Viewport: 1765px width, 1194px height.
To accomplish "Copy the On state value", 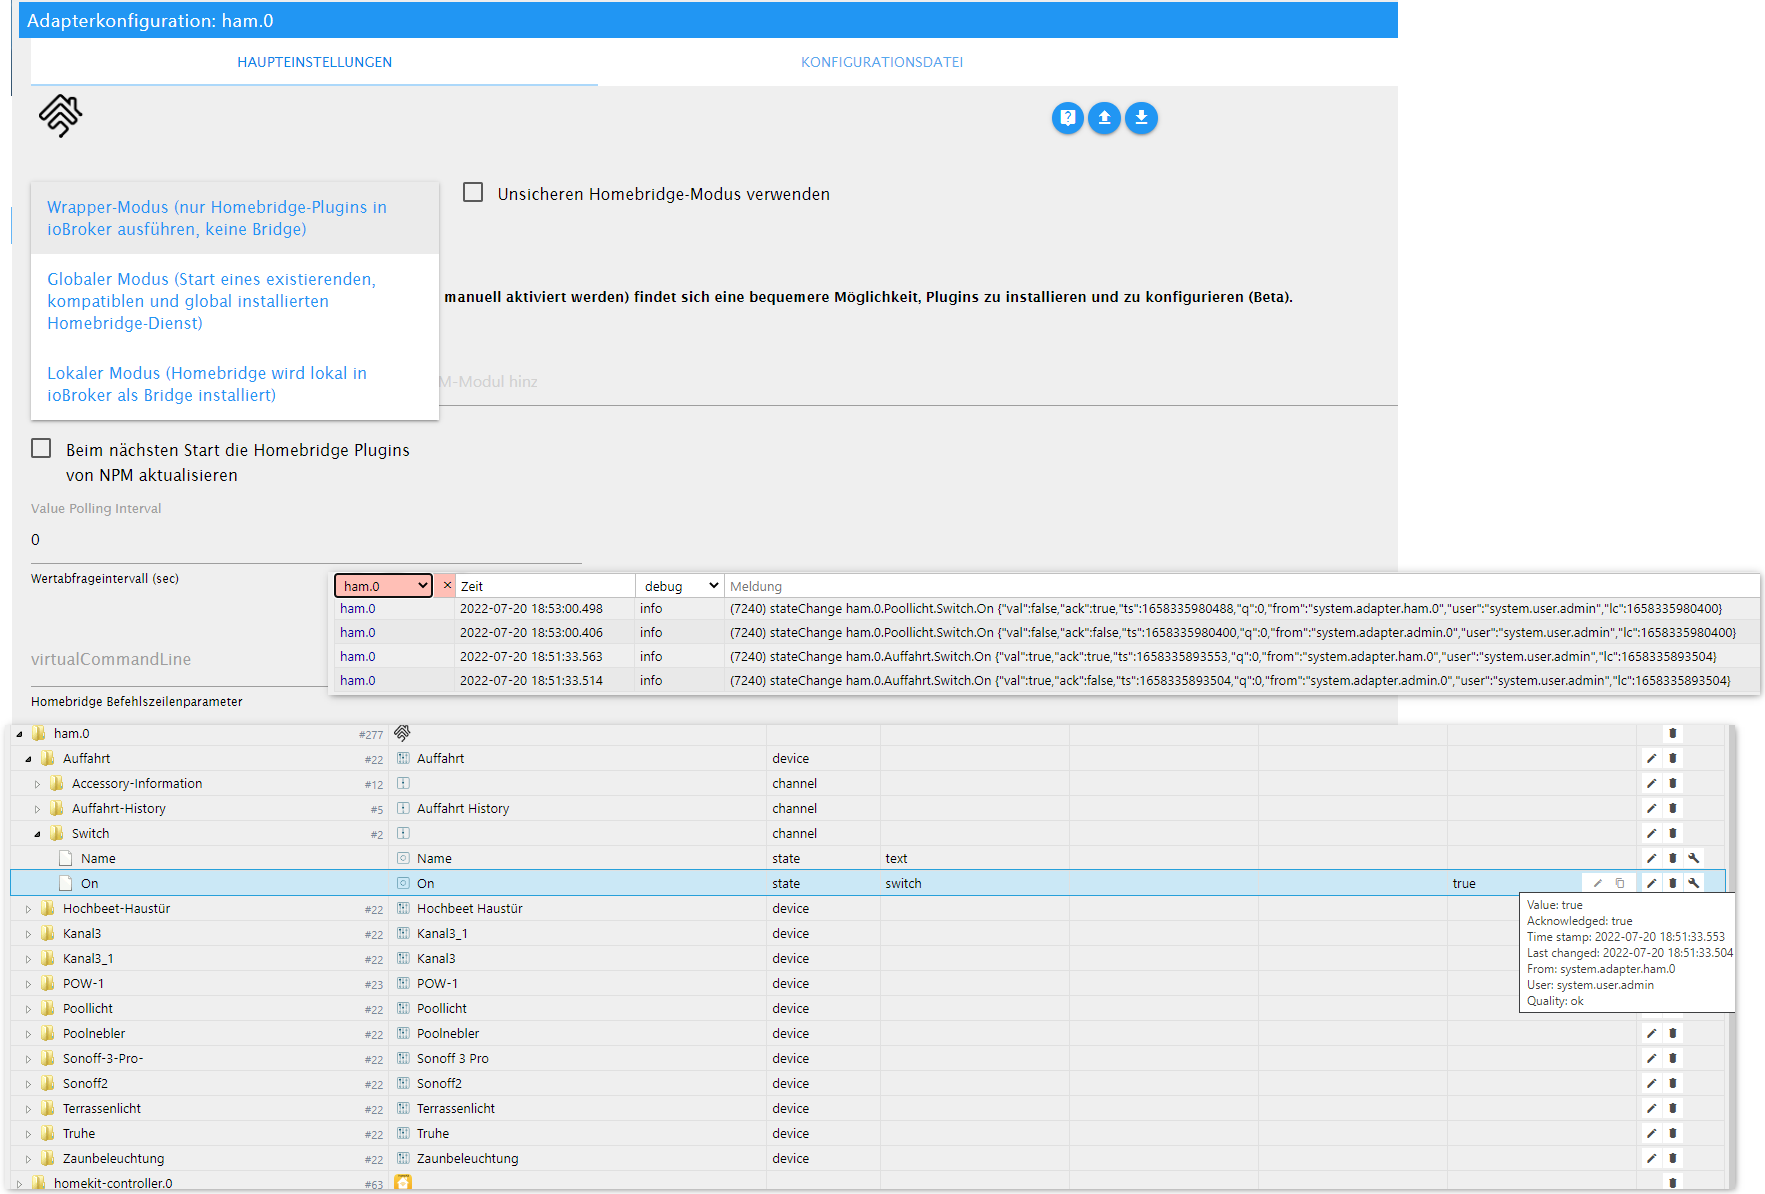I will [1620, 884].
